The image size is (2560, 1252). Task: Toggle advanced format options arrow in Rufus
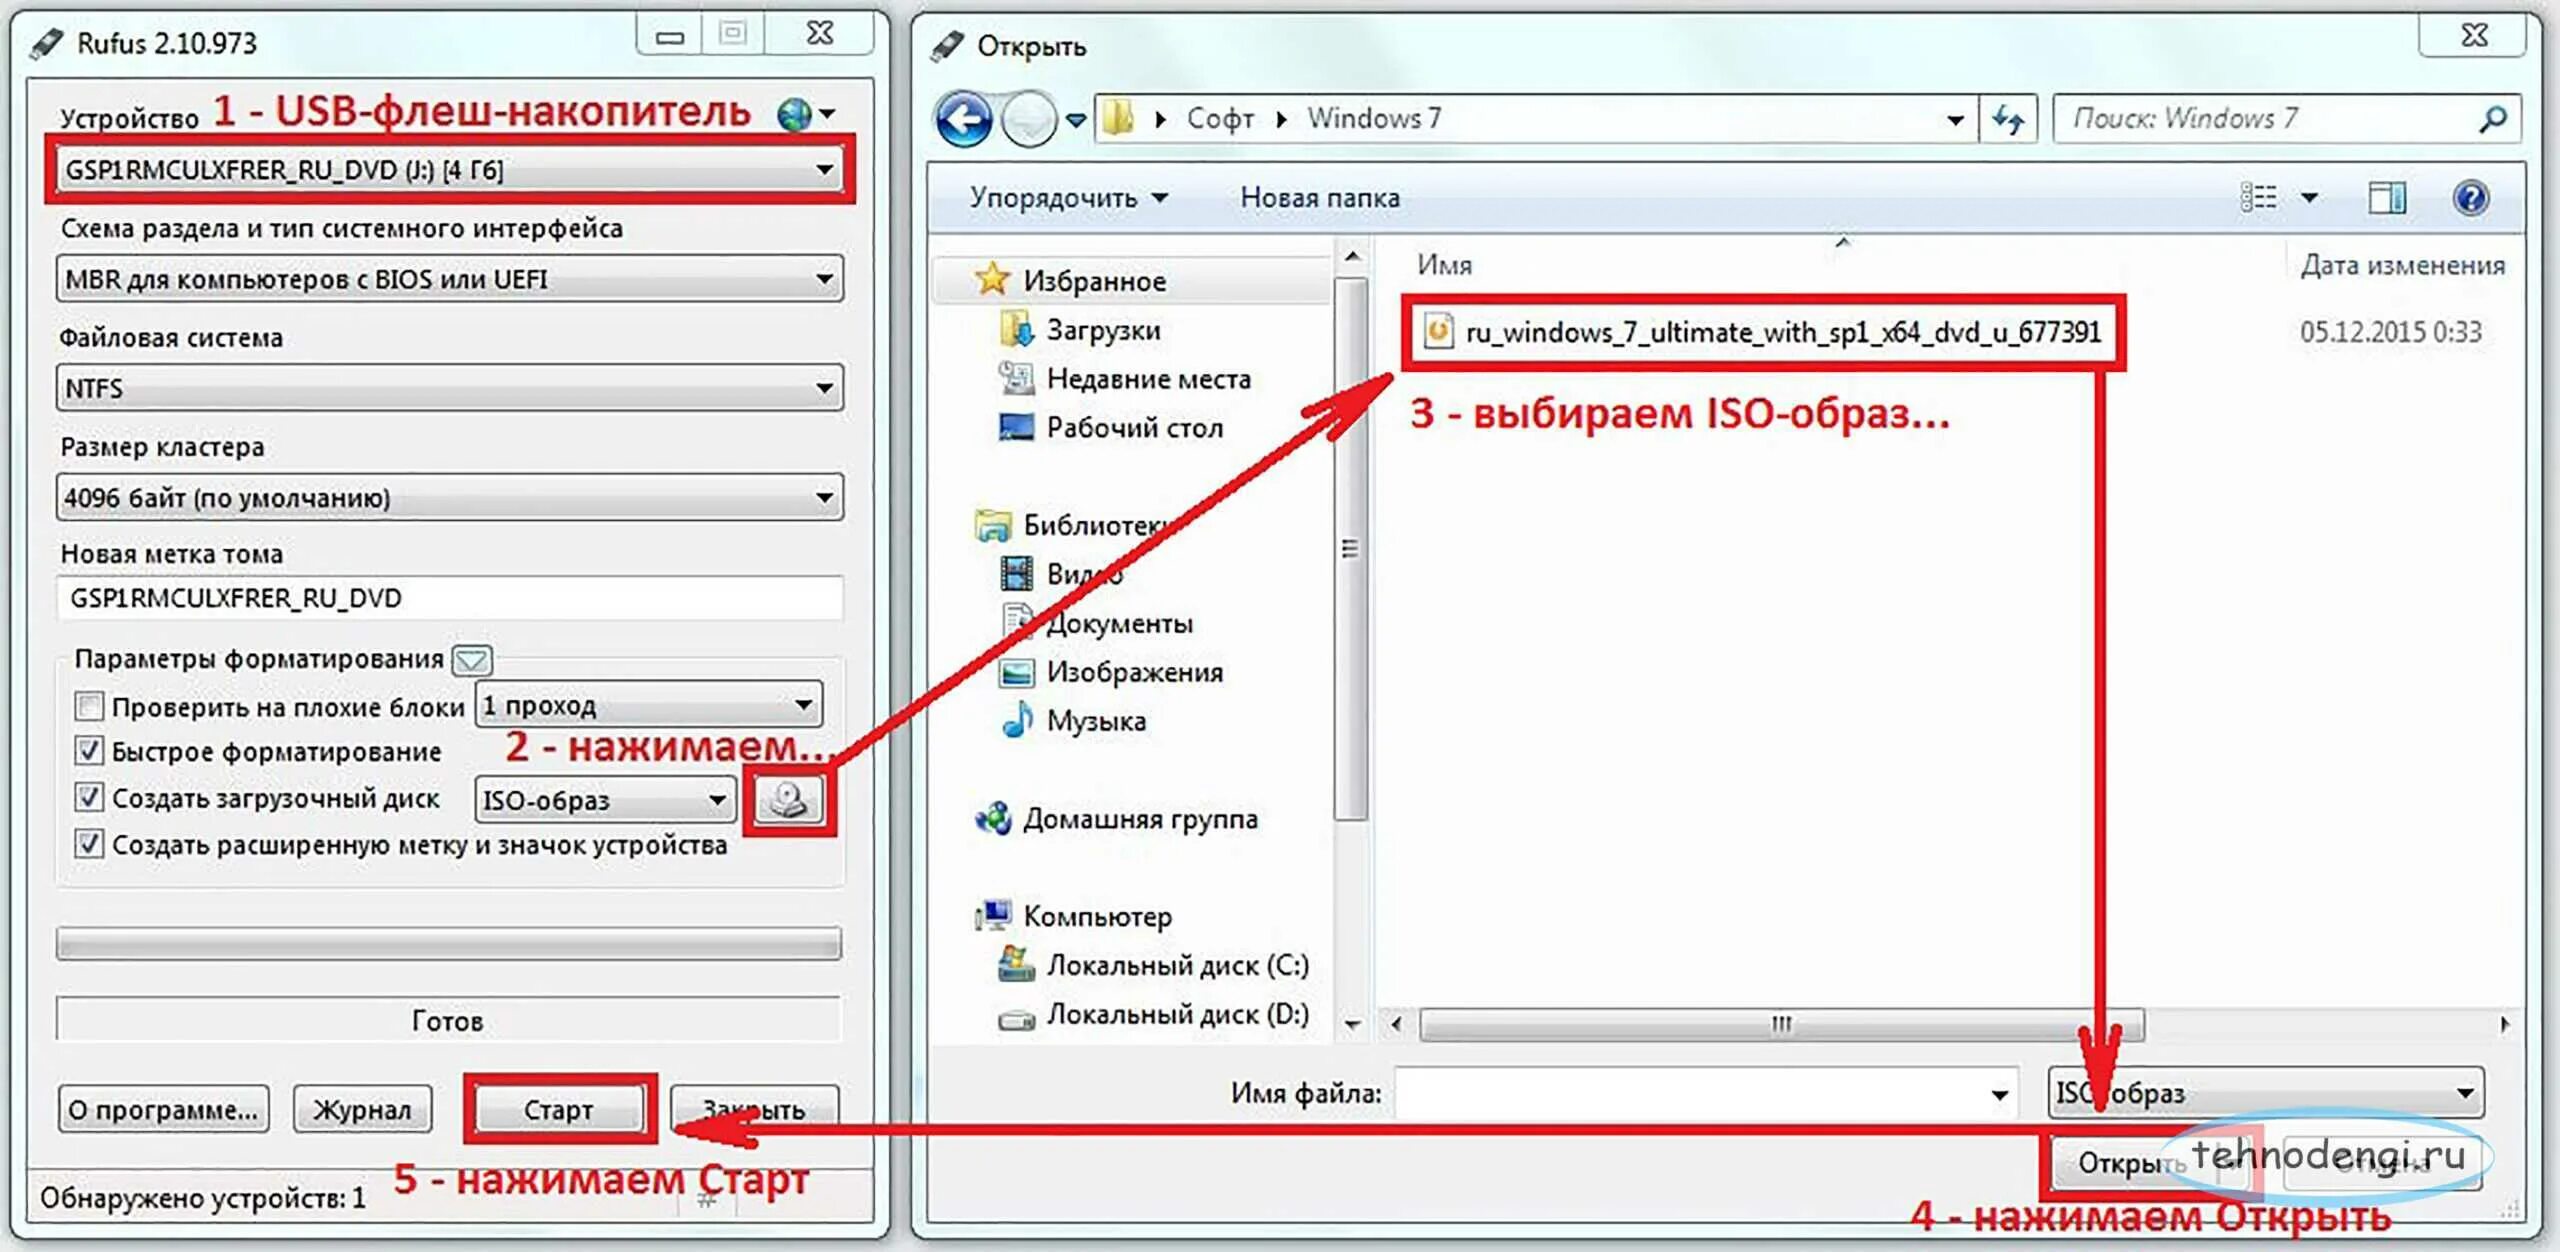(472, 660)
